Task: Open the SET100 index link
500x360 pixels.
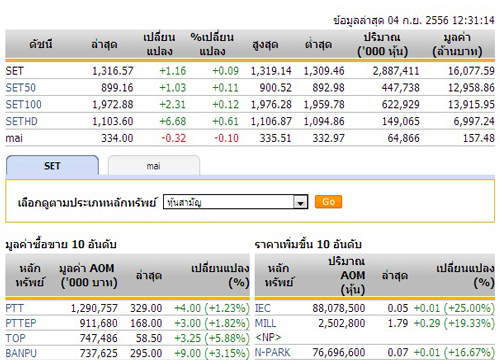Action: [24, 104]
